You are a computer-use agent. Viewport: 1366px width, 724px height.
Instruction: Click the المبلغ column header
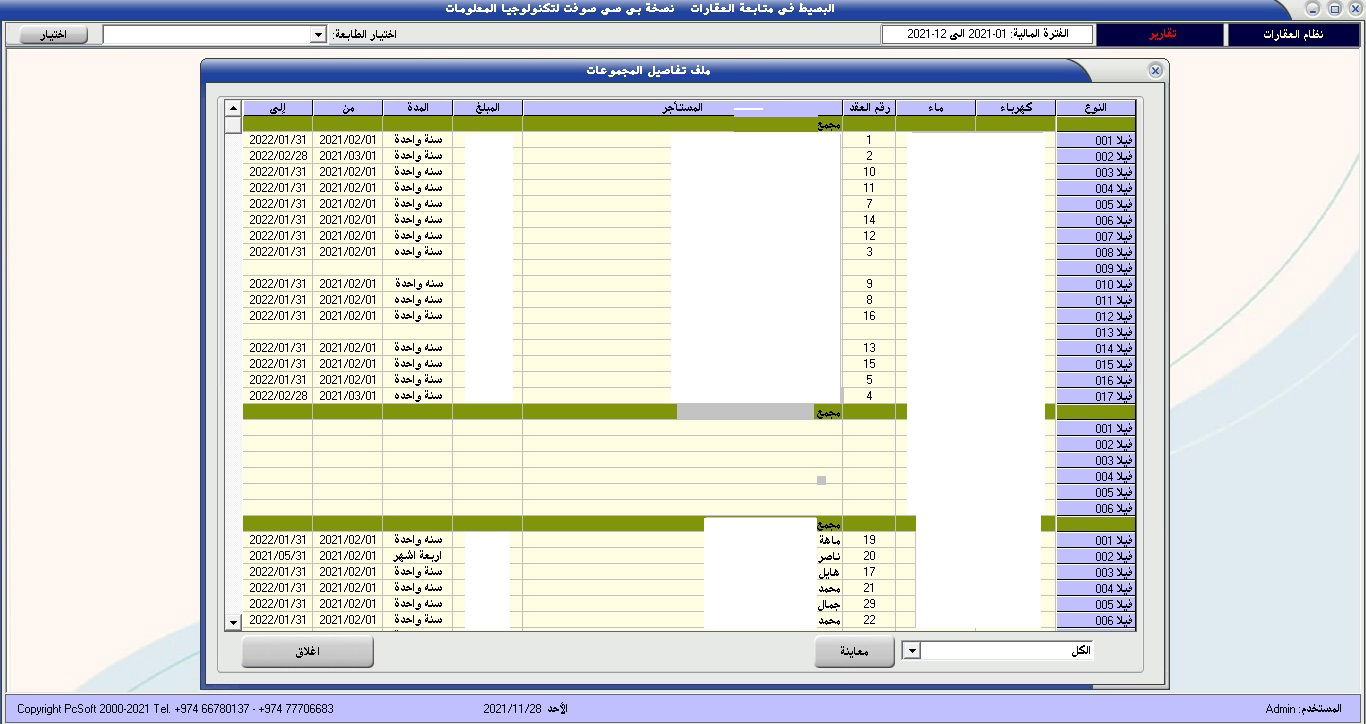click(487, 108)
